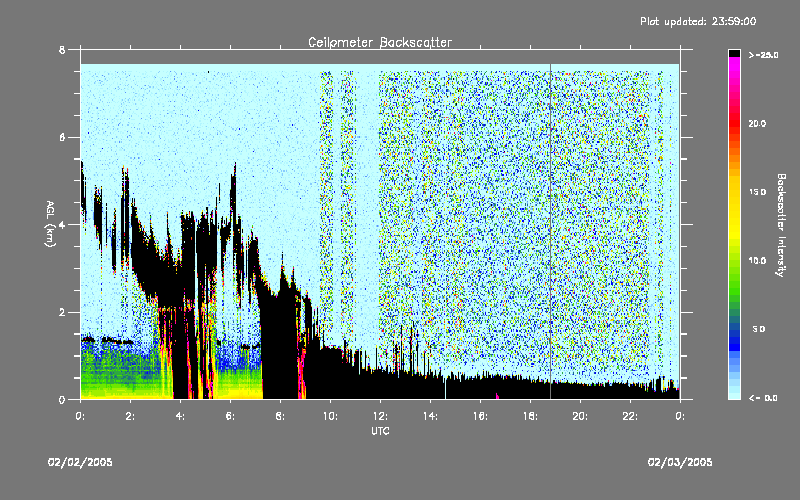Pick the red segment of the colorbar

(x=734, y=122)
